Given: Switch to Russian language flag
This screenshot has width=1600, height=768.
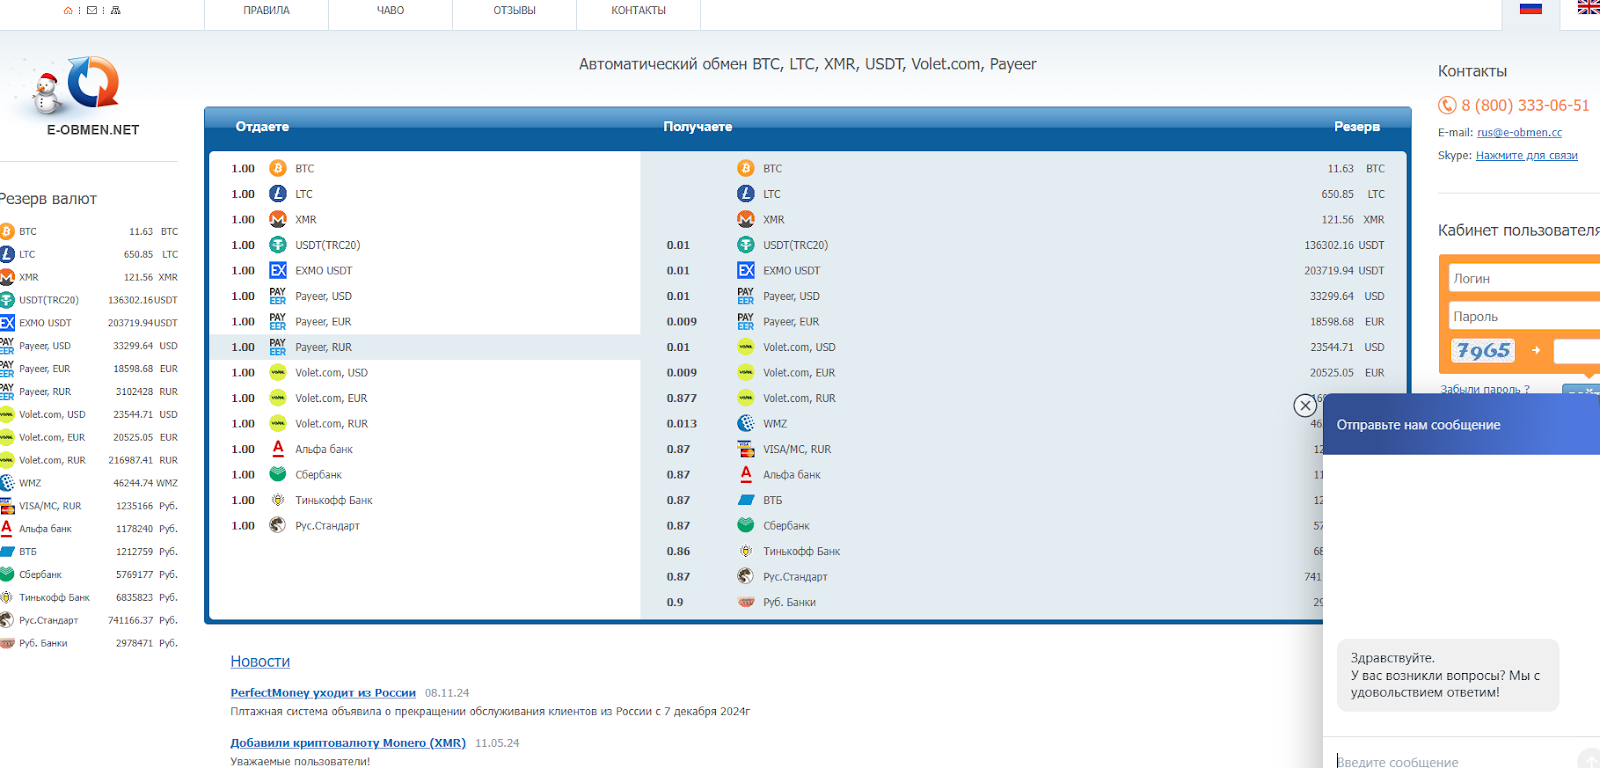Looking at the screenshot, I should click(x=1530, y=8).
